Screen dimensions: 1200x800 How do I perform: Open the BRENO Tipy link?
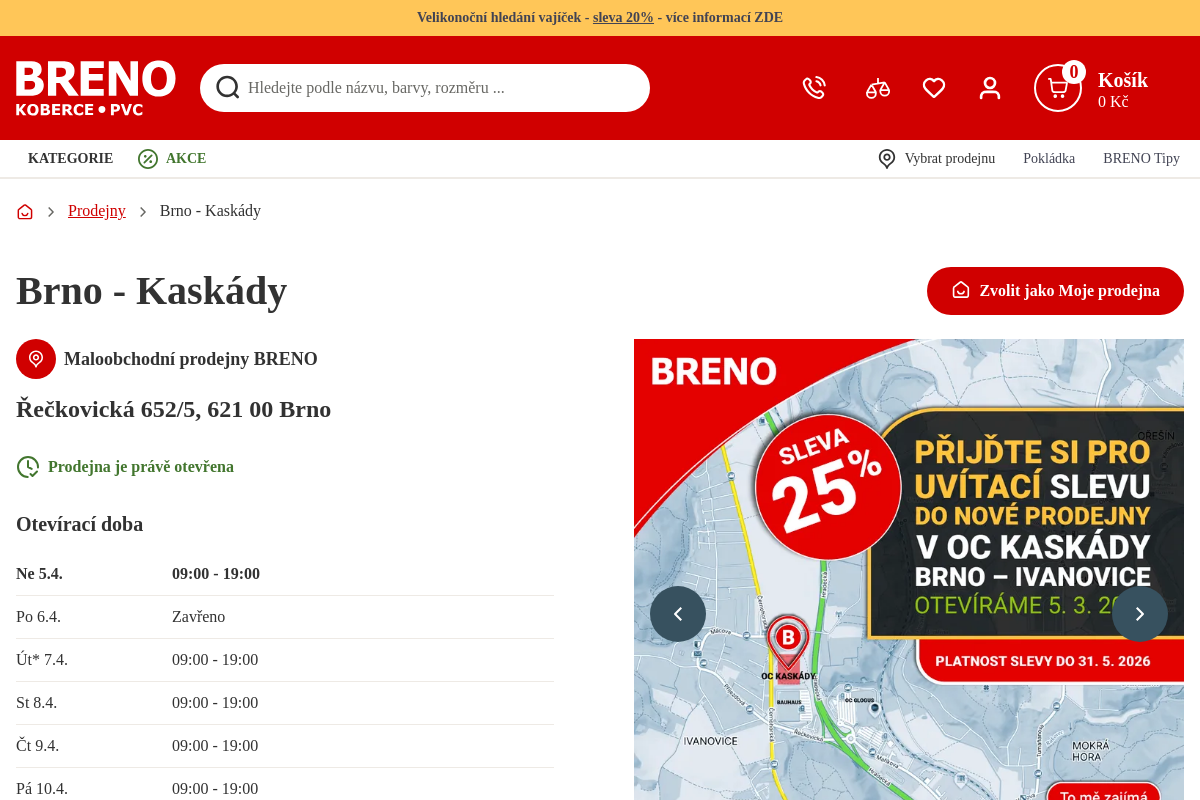click(x=1141, y=158)
